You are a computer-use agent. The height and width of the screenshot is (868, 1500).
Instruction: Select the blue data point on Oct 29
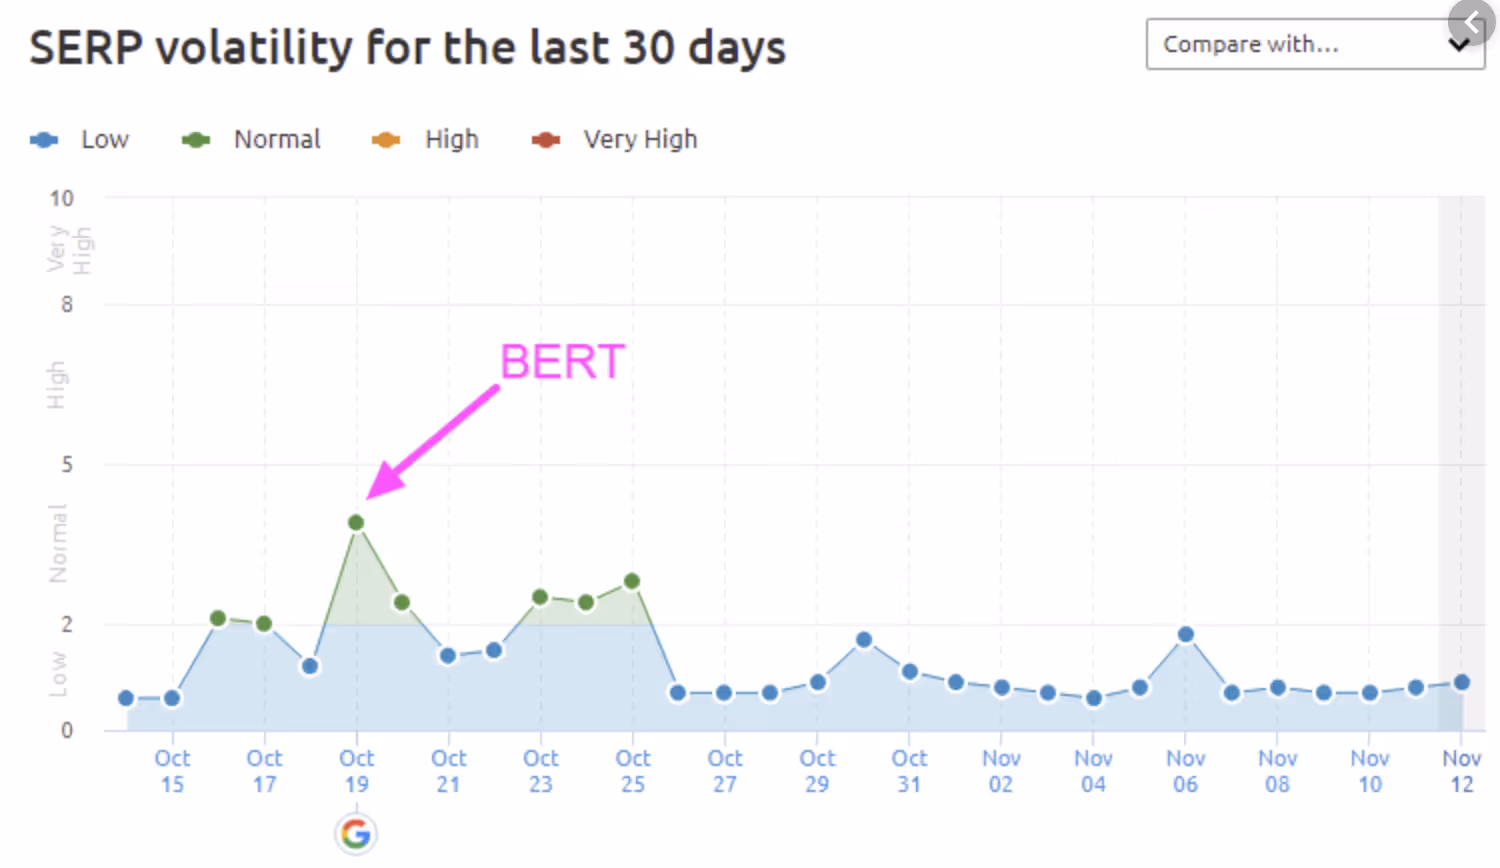[817, 682]
